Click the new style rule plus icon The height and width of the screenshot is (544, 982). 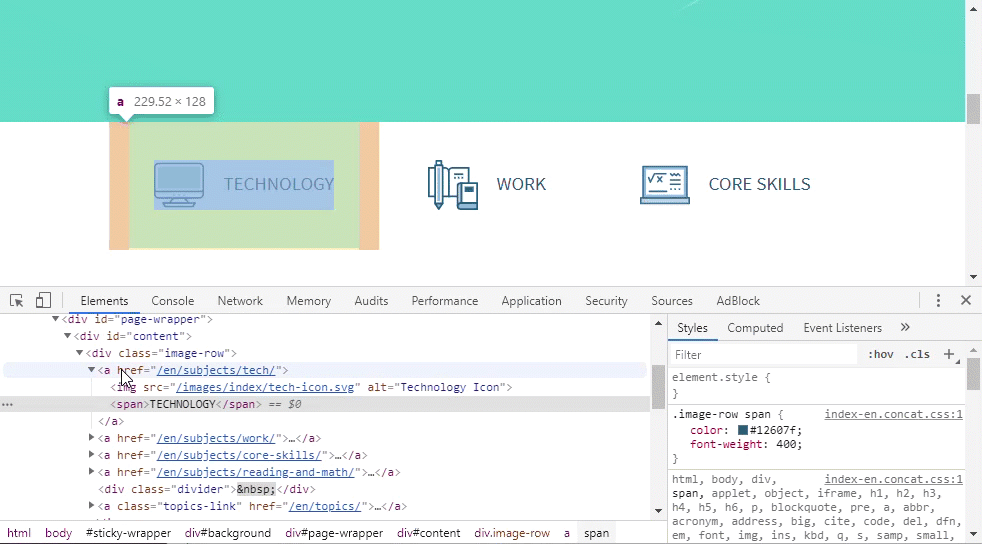click(949, 354)
